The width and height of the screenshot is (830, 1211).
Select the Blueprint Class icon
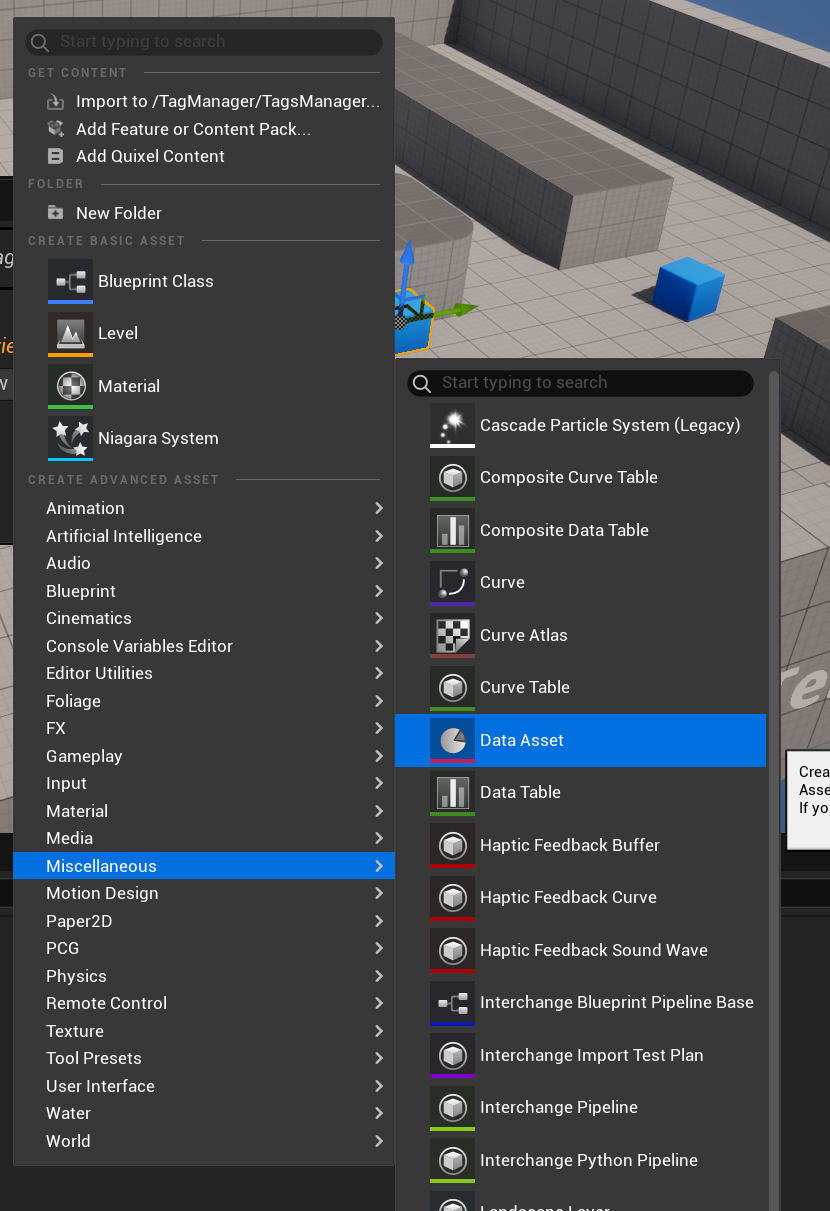point(68,281)
